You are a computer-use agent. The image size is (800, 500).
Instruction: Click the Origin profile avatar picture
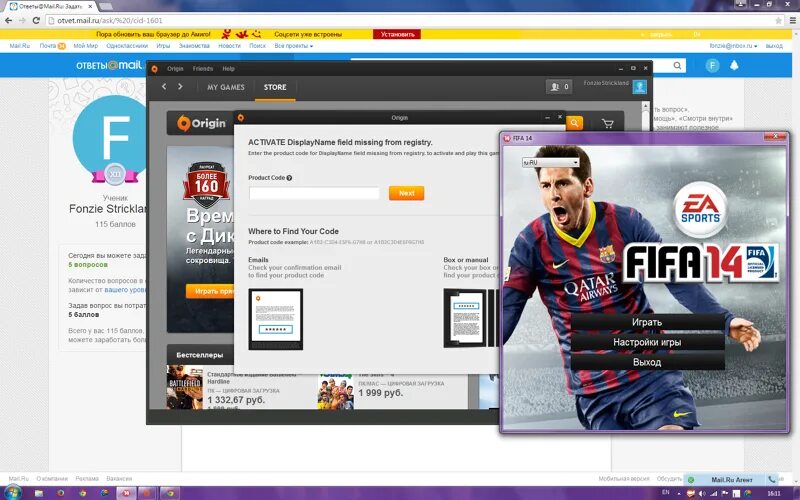point(640,87)
